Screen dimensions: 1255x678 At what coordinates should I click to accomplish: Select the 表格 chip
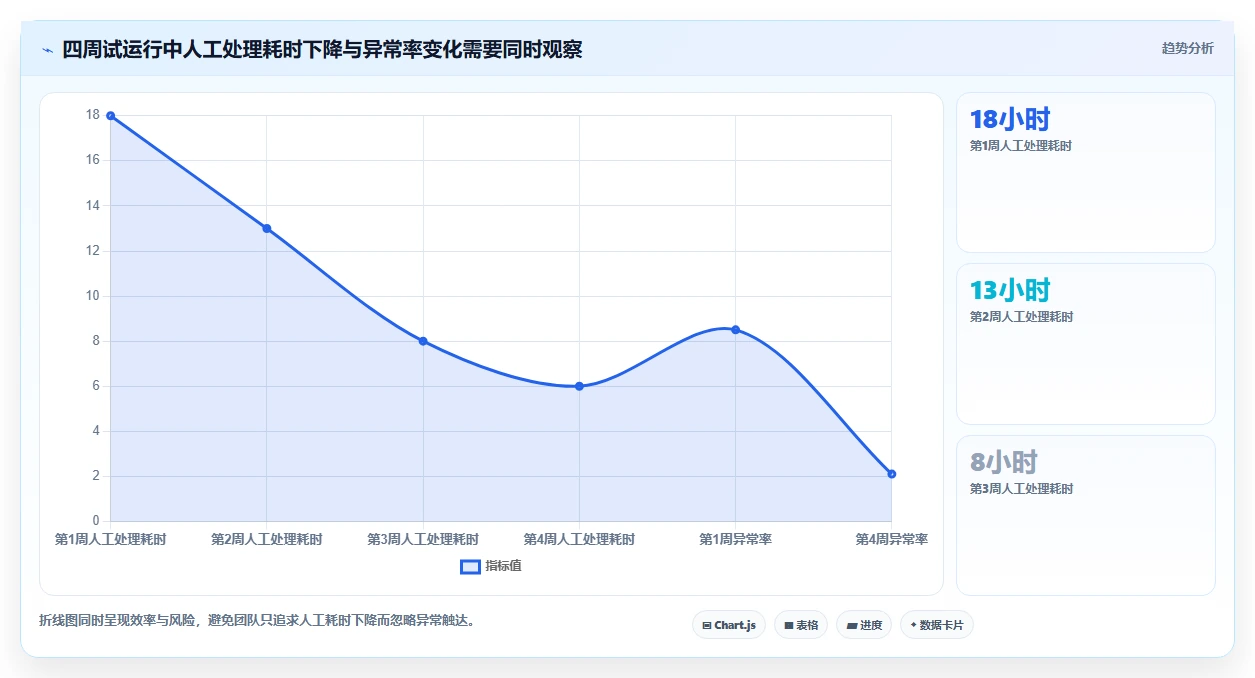coord(801,625)
